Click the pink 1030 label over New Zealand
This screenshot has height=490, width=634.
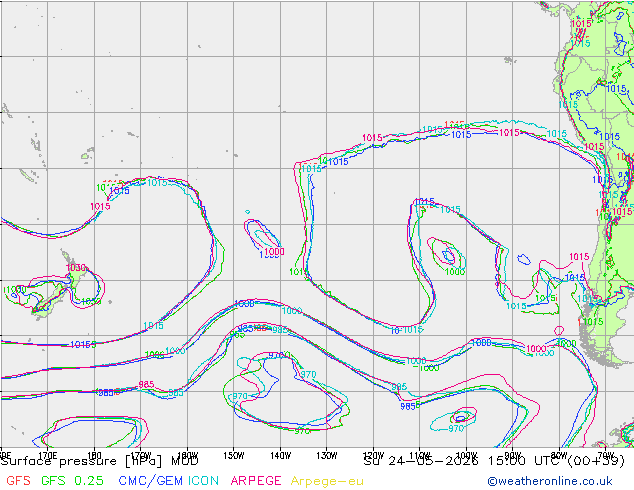76,268
